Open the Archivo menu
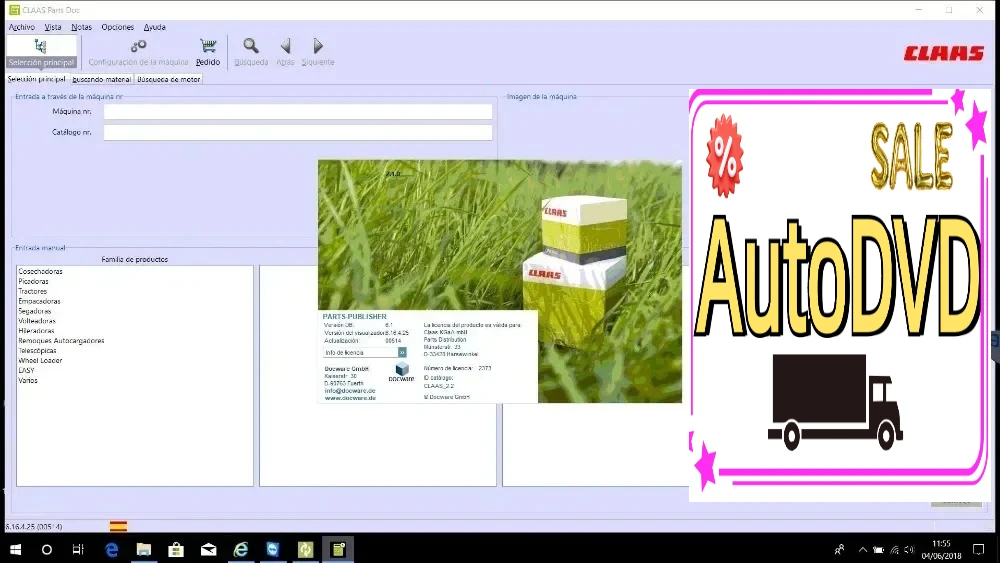This screenshot has height=563, width=1000. tap(22, 27)
